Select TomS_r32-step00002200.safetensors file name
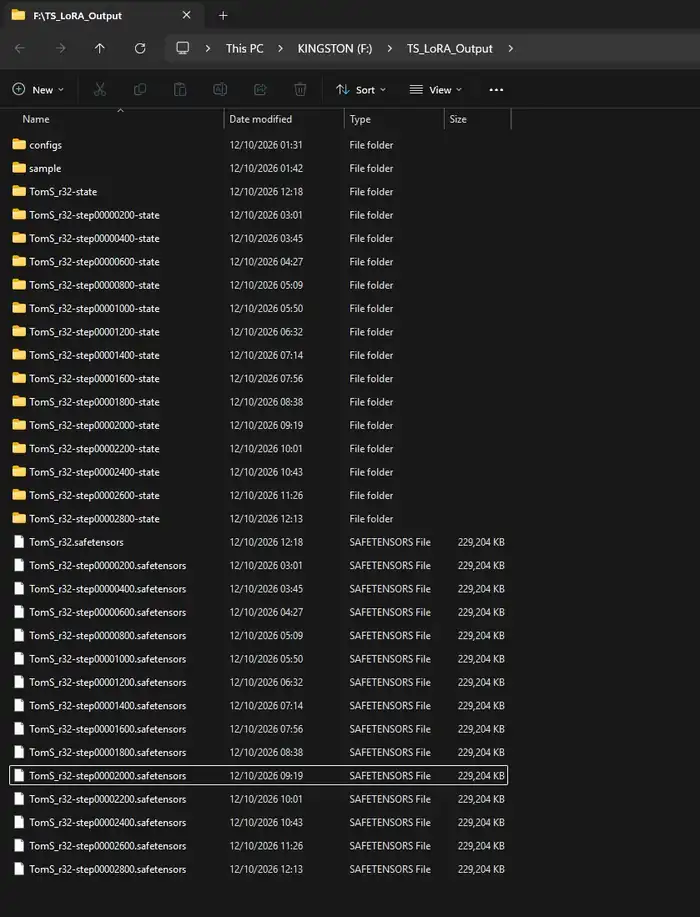The width and height of the screenshot is (700, 917). [108, 799]
